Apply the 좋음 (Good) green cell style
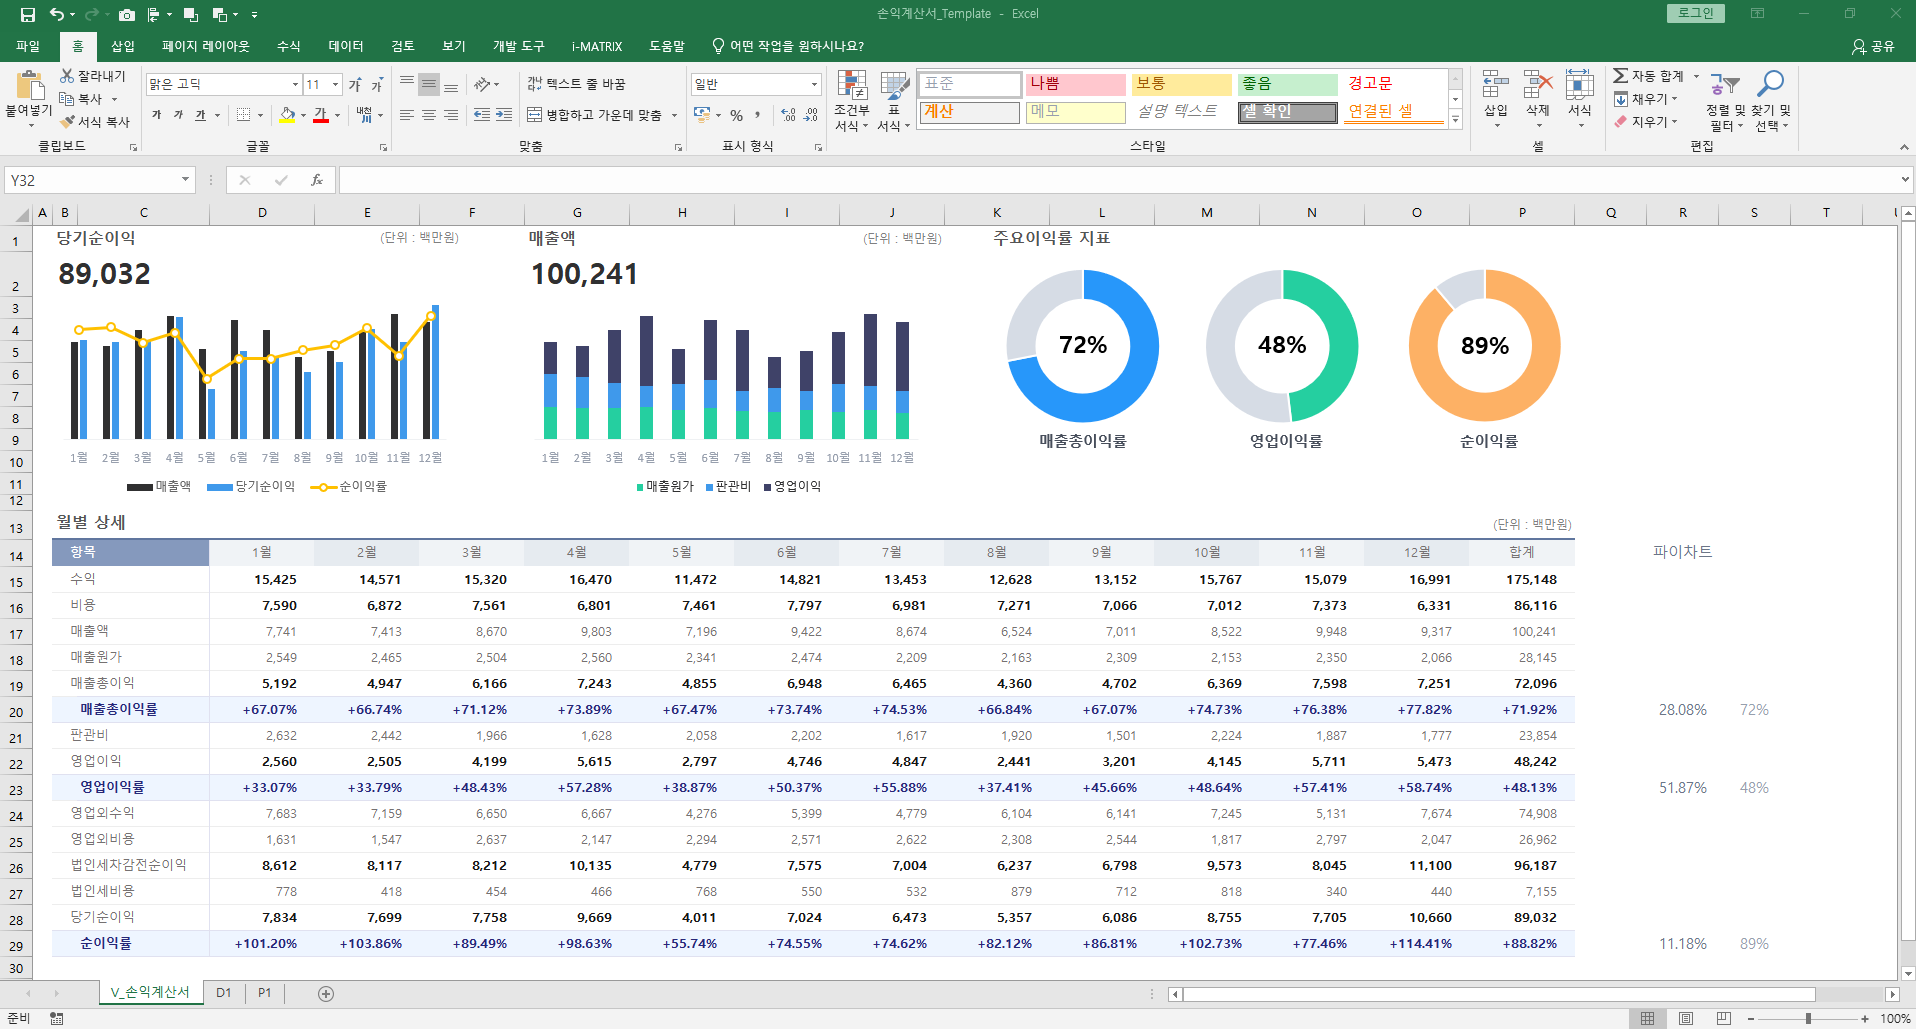 coord(1286,84)
